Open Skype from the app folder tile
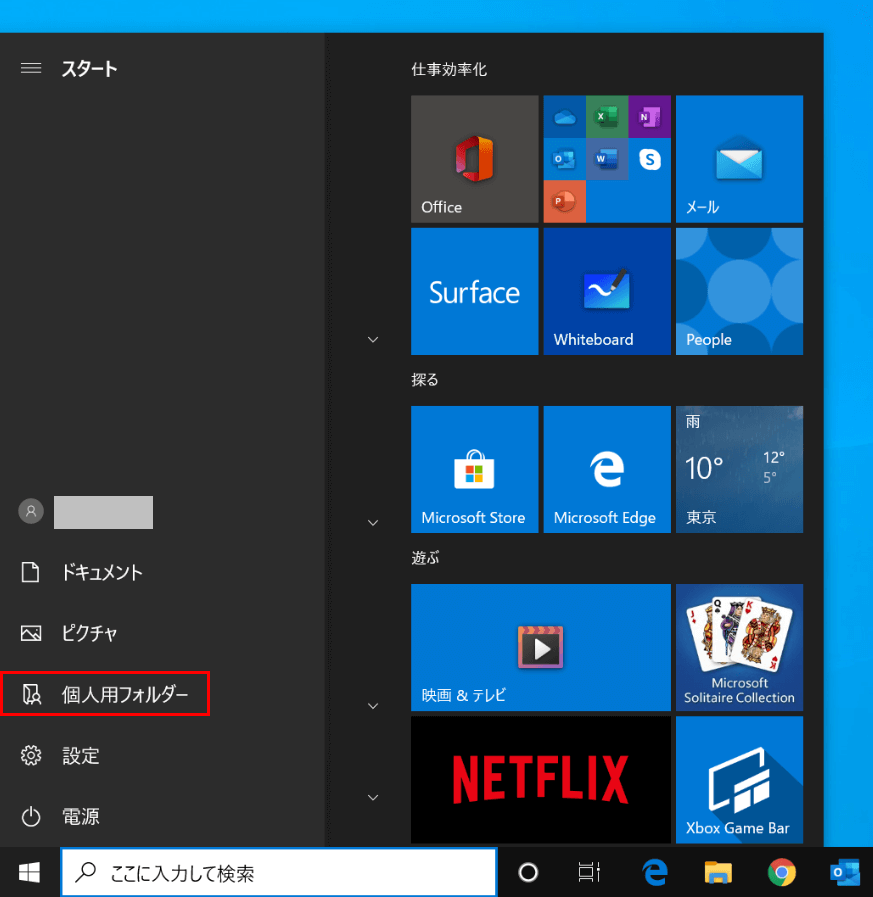Image resolution: width=873 pixels, height=897 pixels. tap(649, 160)
